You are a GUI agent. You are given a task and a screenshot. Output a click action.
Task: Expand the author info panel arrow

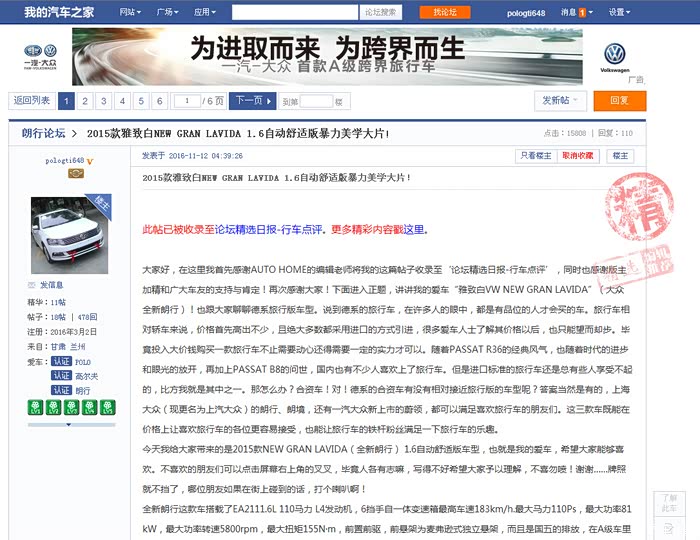(x=68, y=425)
